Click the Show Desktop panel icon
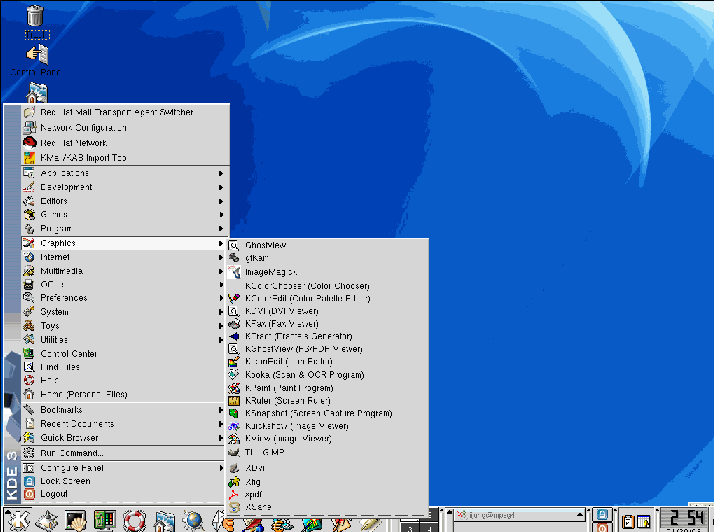Viewport: 714px width, 532px height. (47, 520)
